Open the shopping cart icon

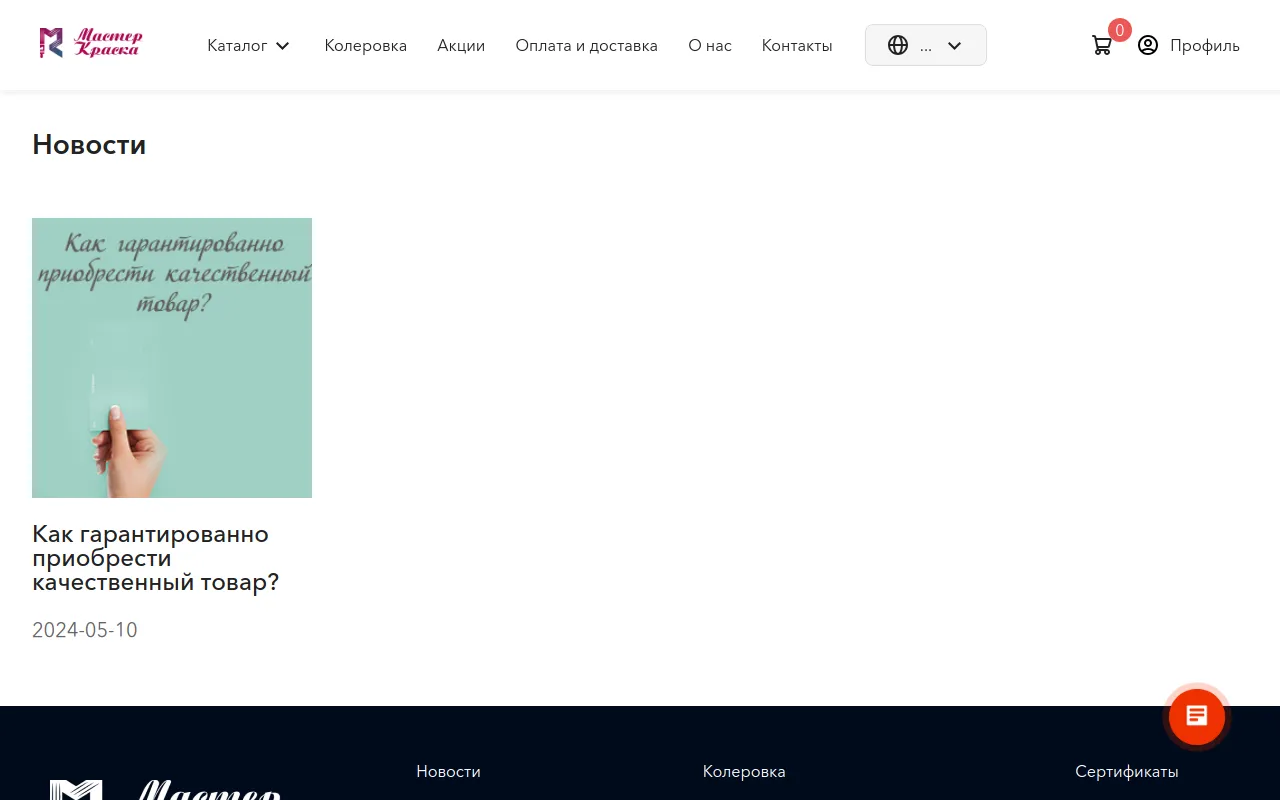1101,45
